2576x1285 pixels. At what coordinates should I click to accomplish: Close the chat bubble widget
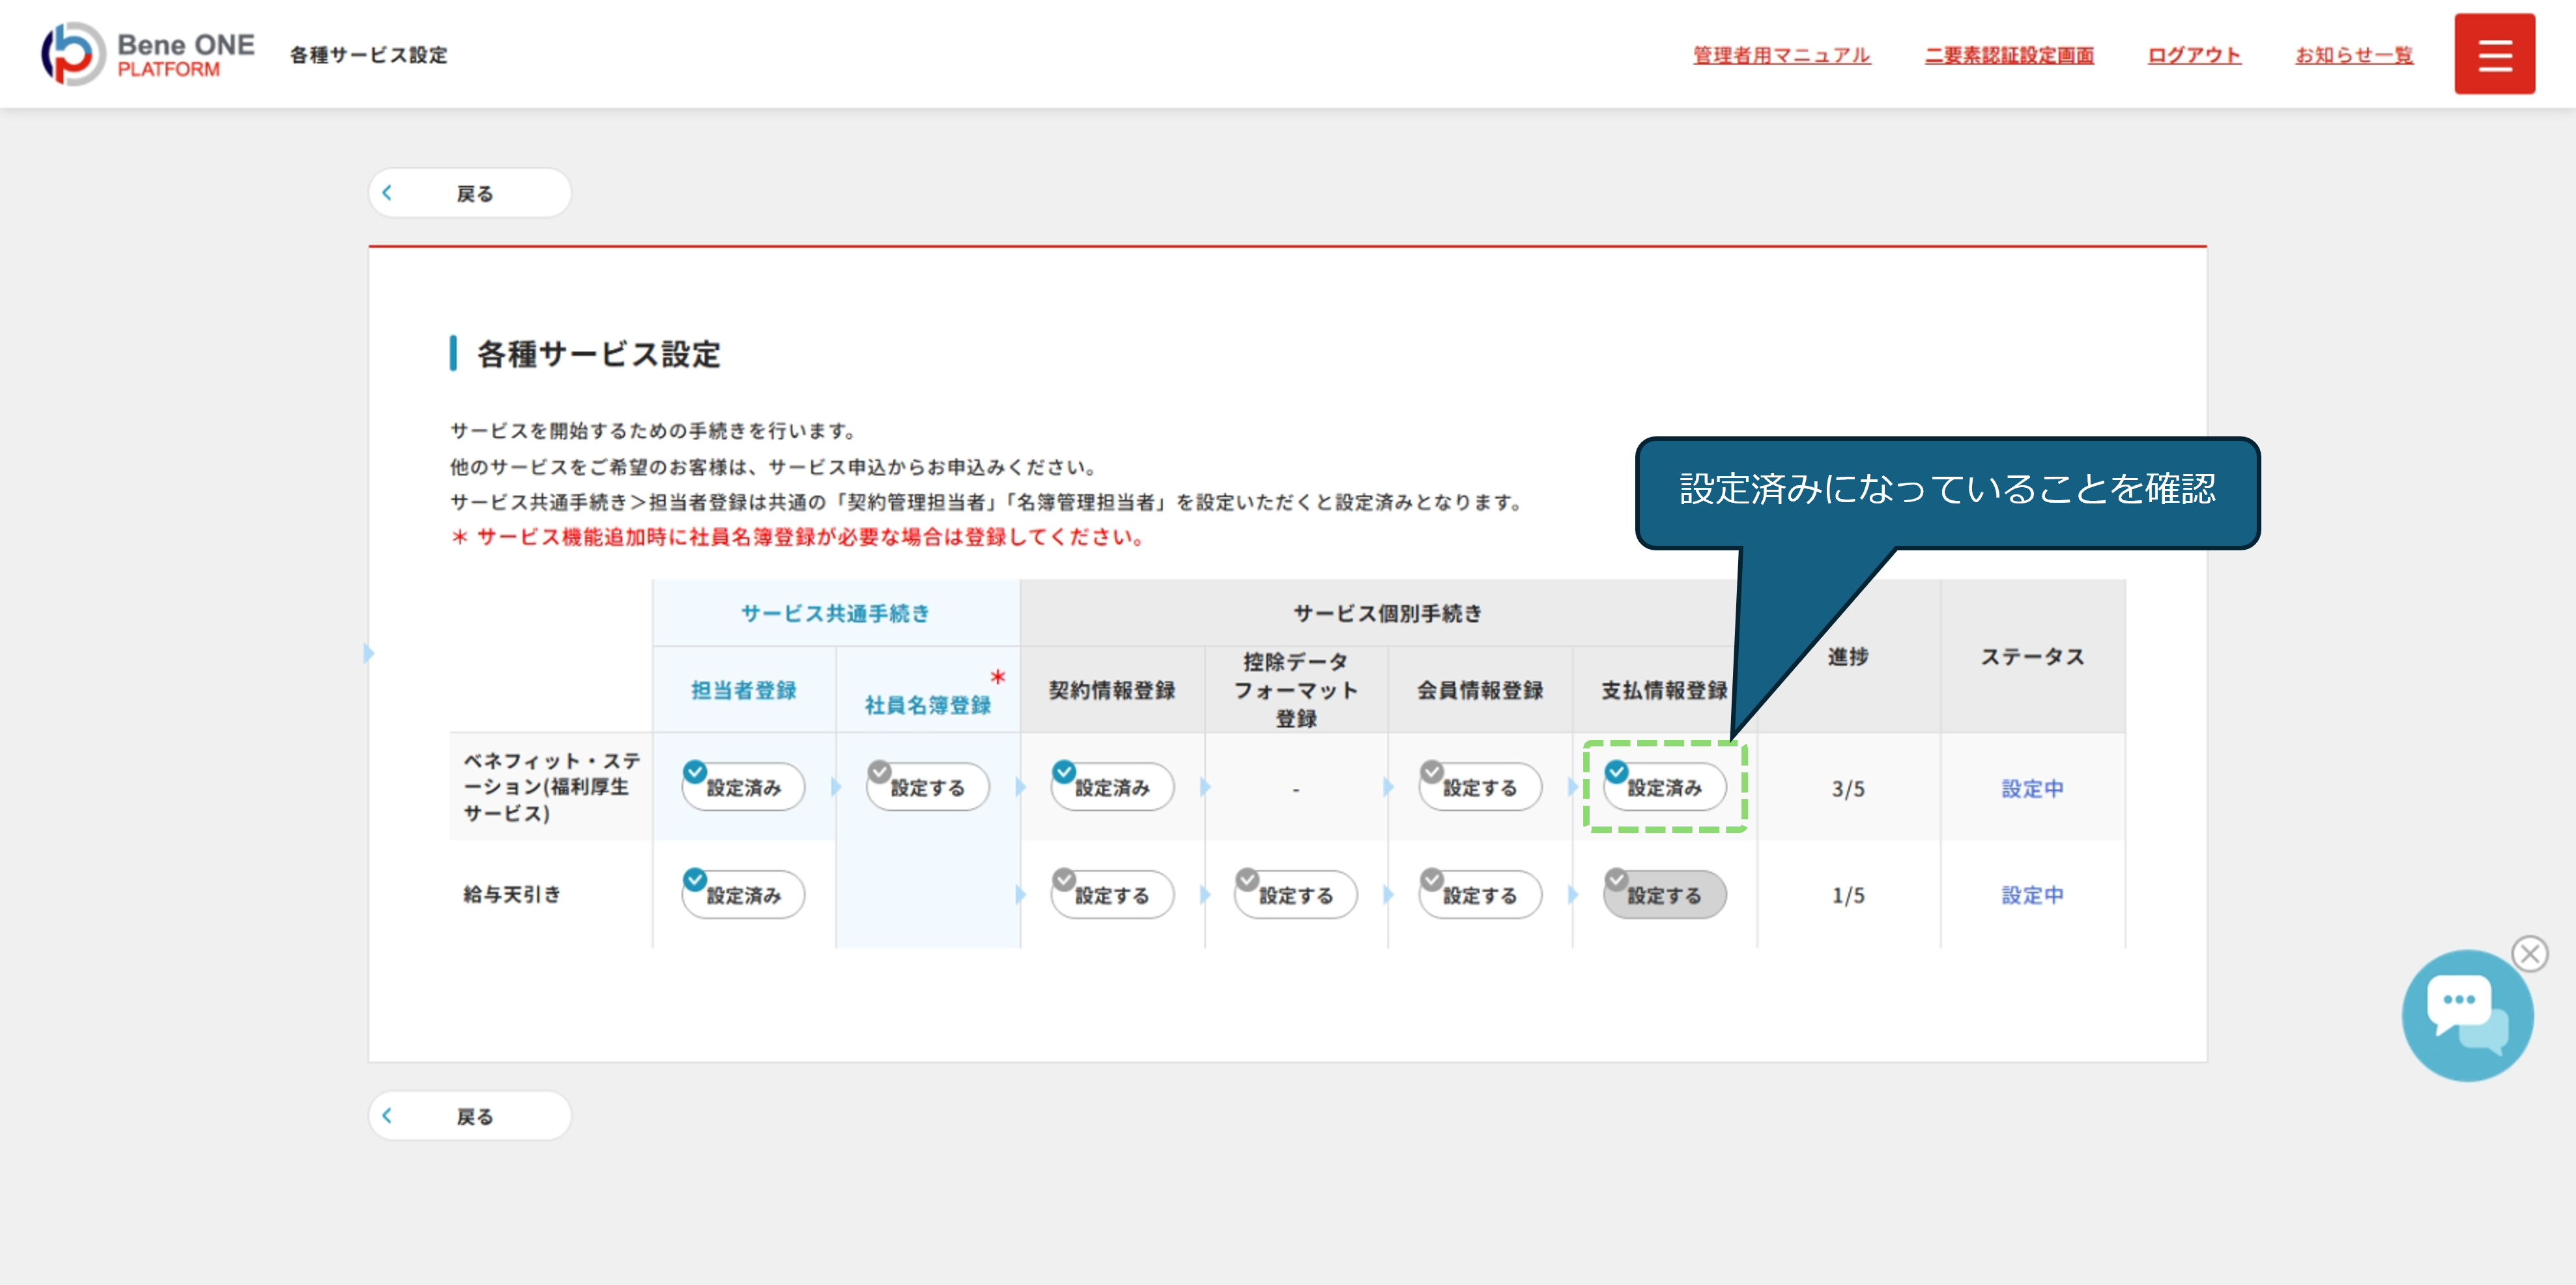pyautogui.click(x=2530, y=953)
